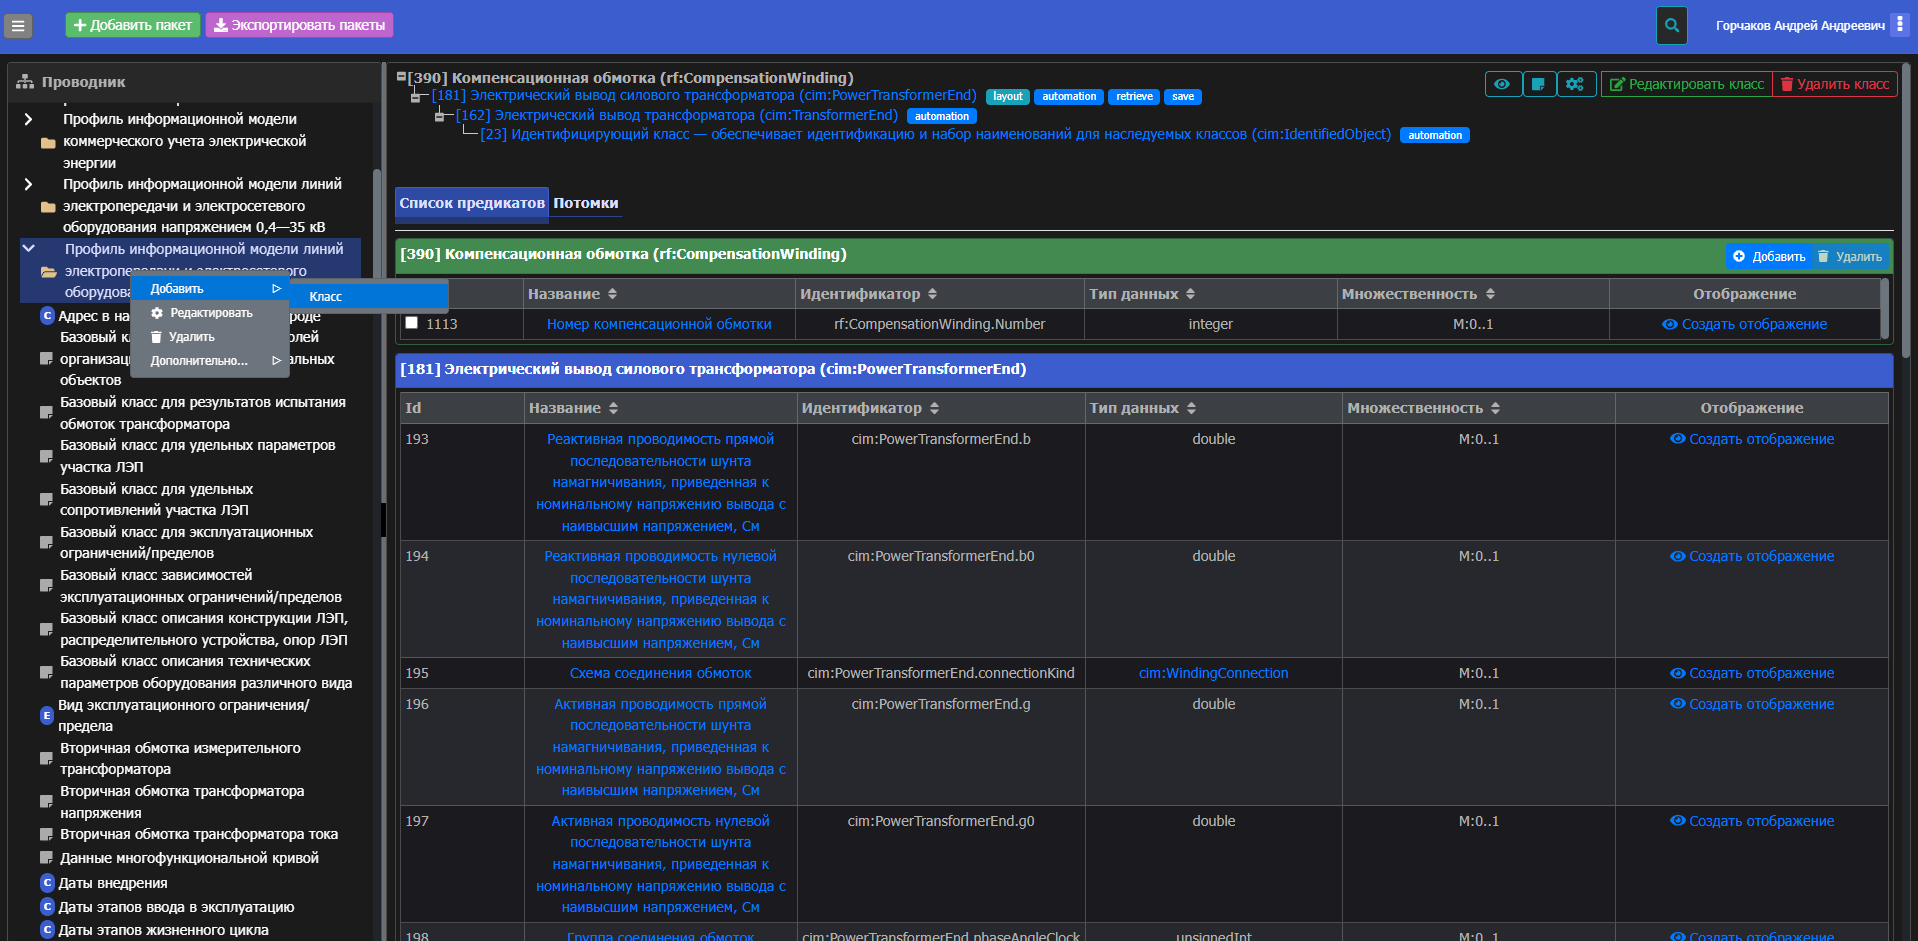Click folder icon of 0,4—35 кВ profile

pyautogui.click(x=47, y=207)
